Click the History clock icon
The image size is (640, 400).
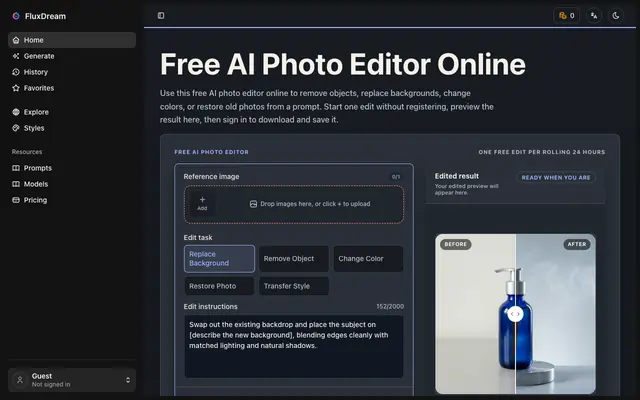(16, 72)
